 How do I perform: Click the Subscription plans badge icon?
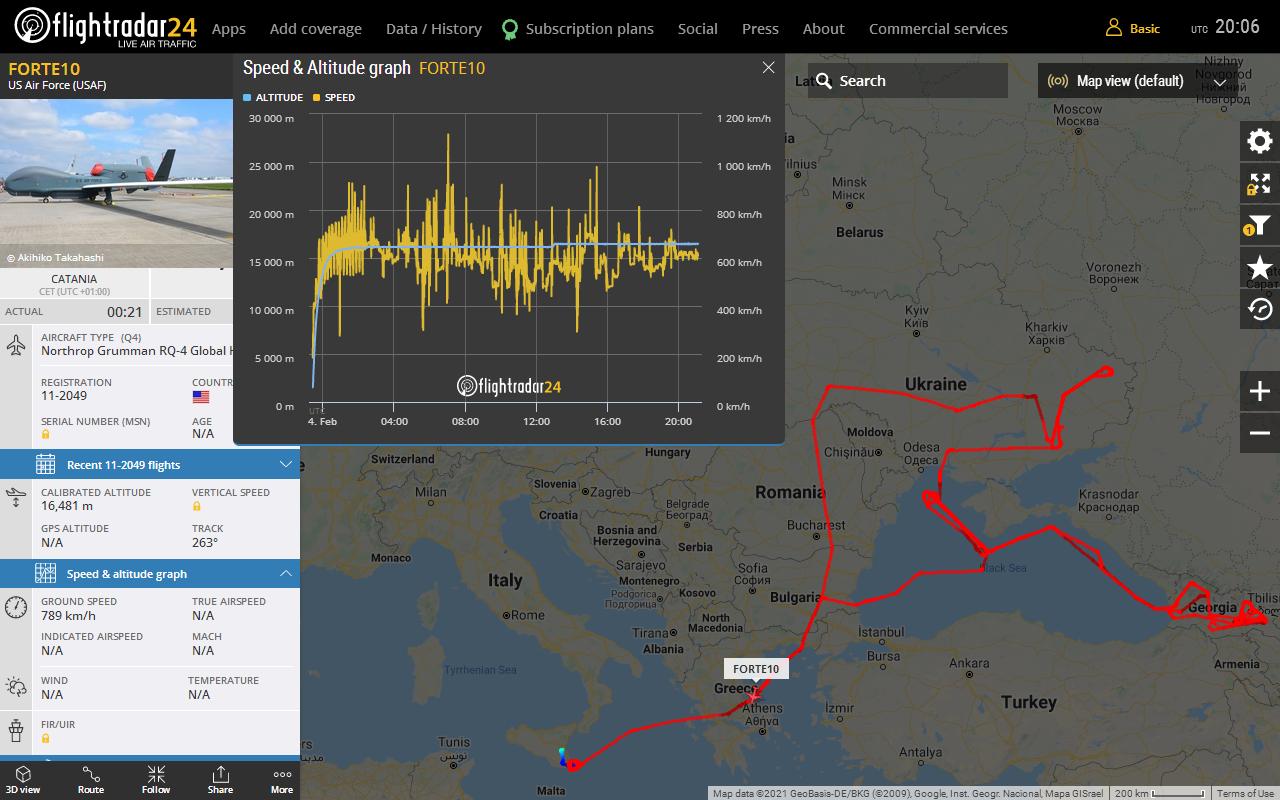510,29
